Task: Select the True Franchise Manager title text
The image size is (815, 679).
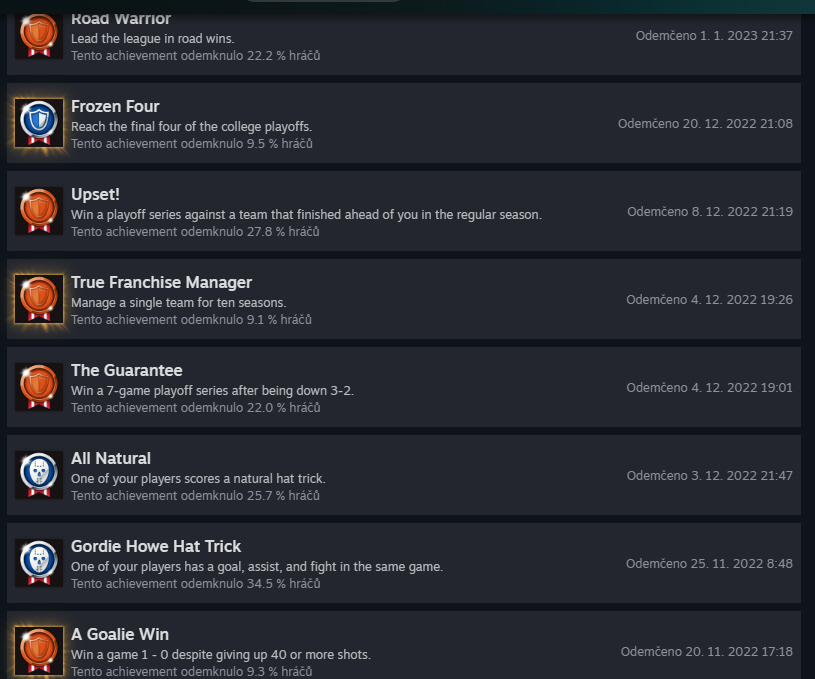Action: point(161,282)
